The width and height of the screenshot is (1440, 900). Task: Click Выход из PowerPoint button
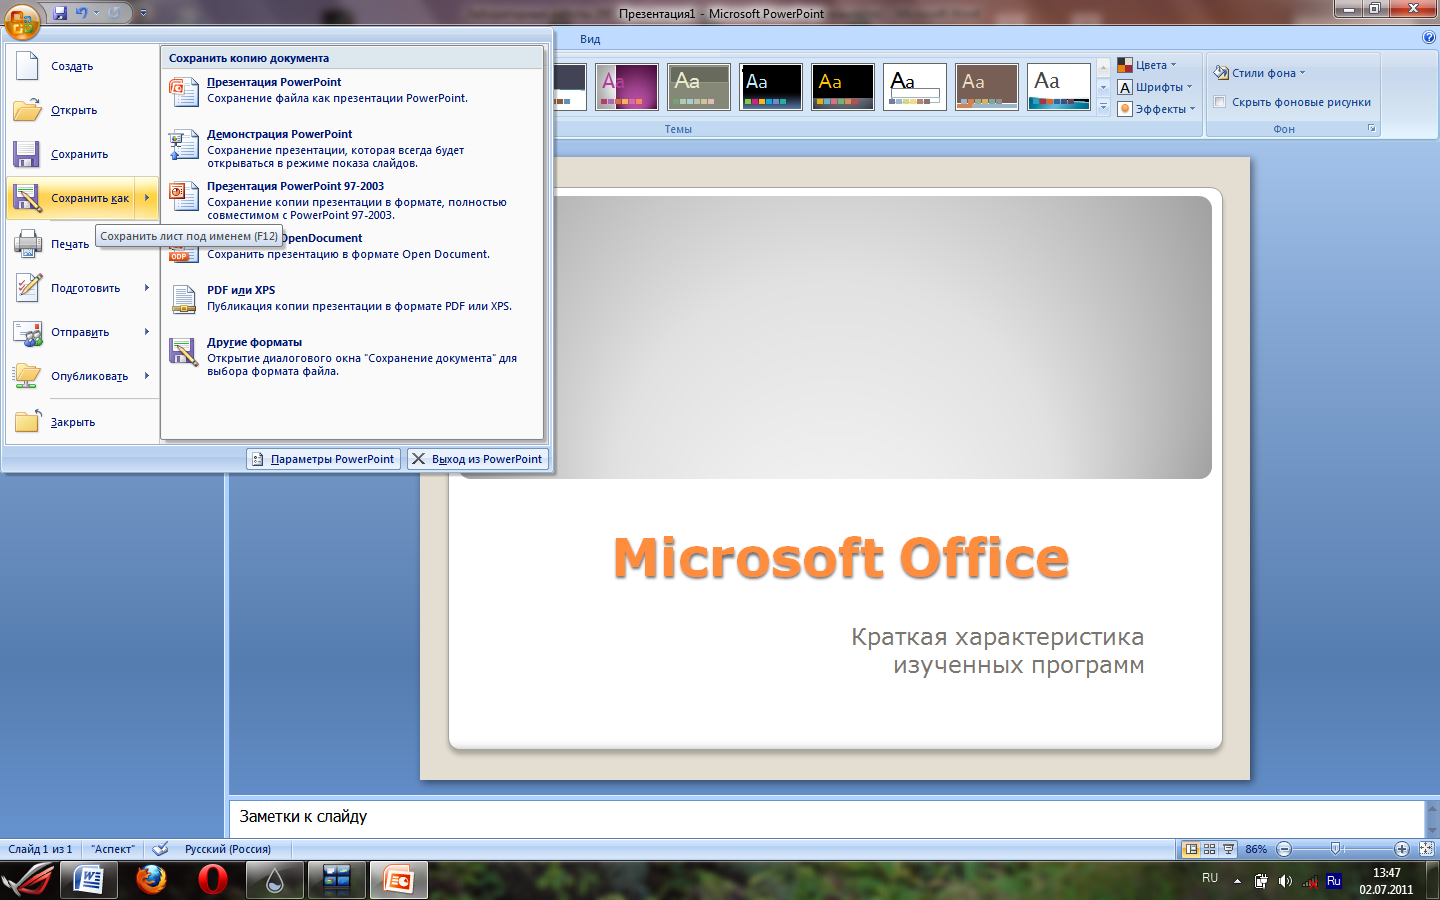click(478, 459)
